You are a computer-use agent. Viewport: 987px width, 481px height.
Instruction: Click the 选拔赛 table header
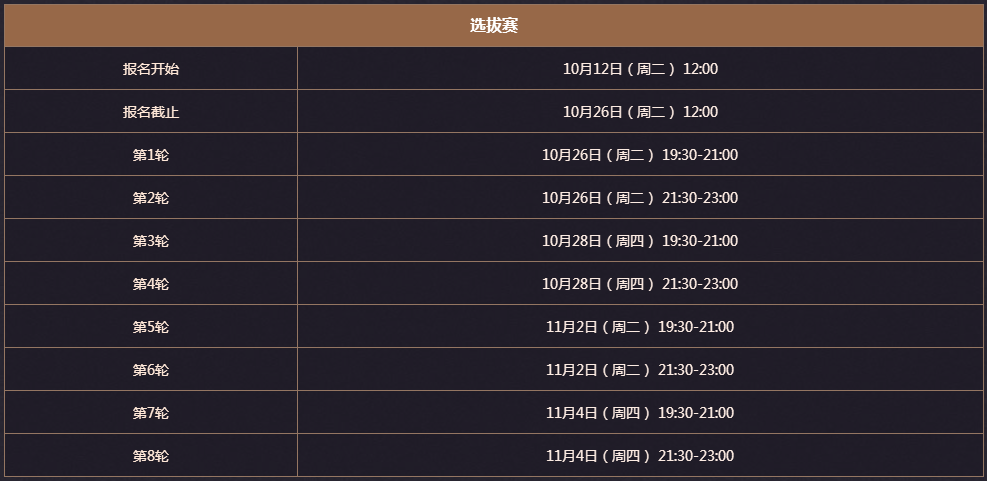click(494, 26)
